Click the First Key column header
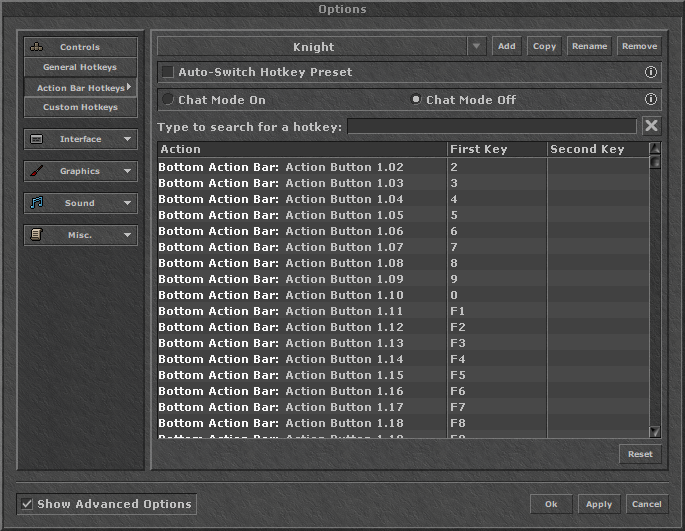 [x=497, y=149]
